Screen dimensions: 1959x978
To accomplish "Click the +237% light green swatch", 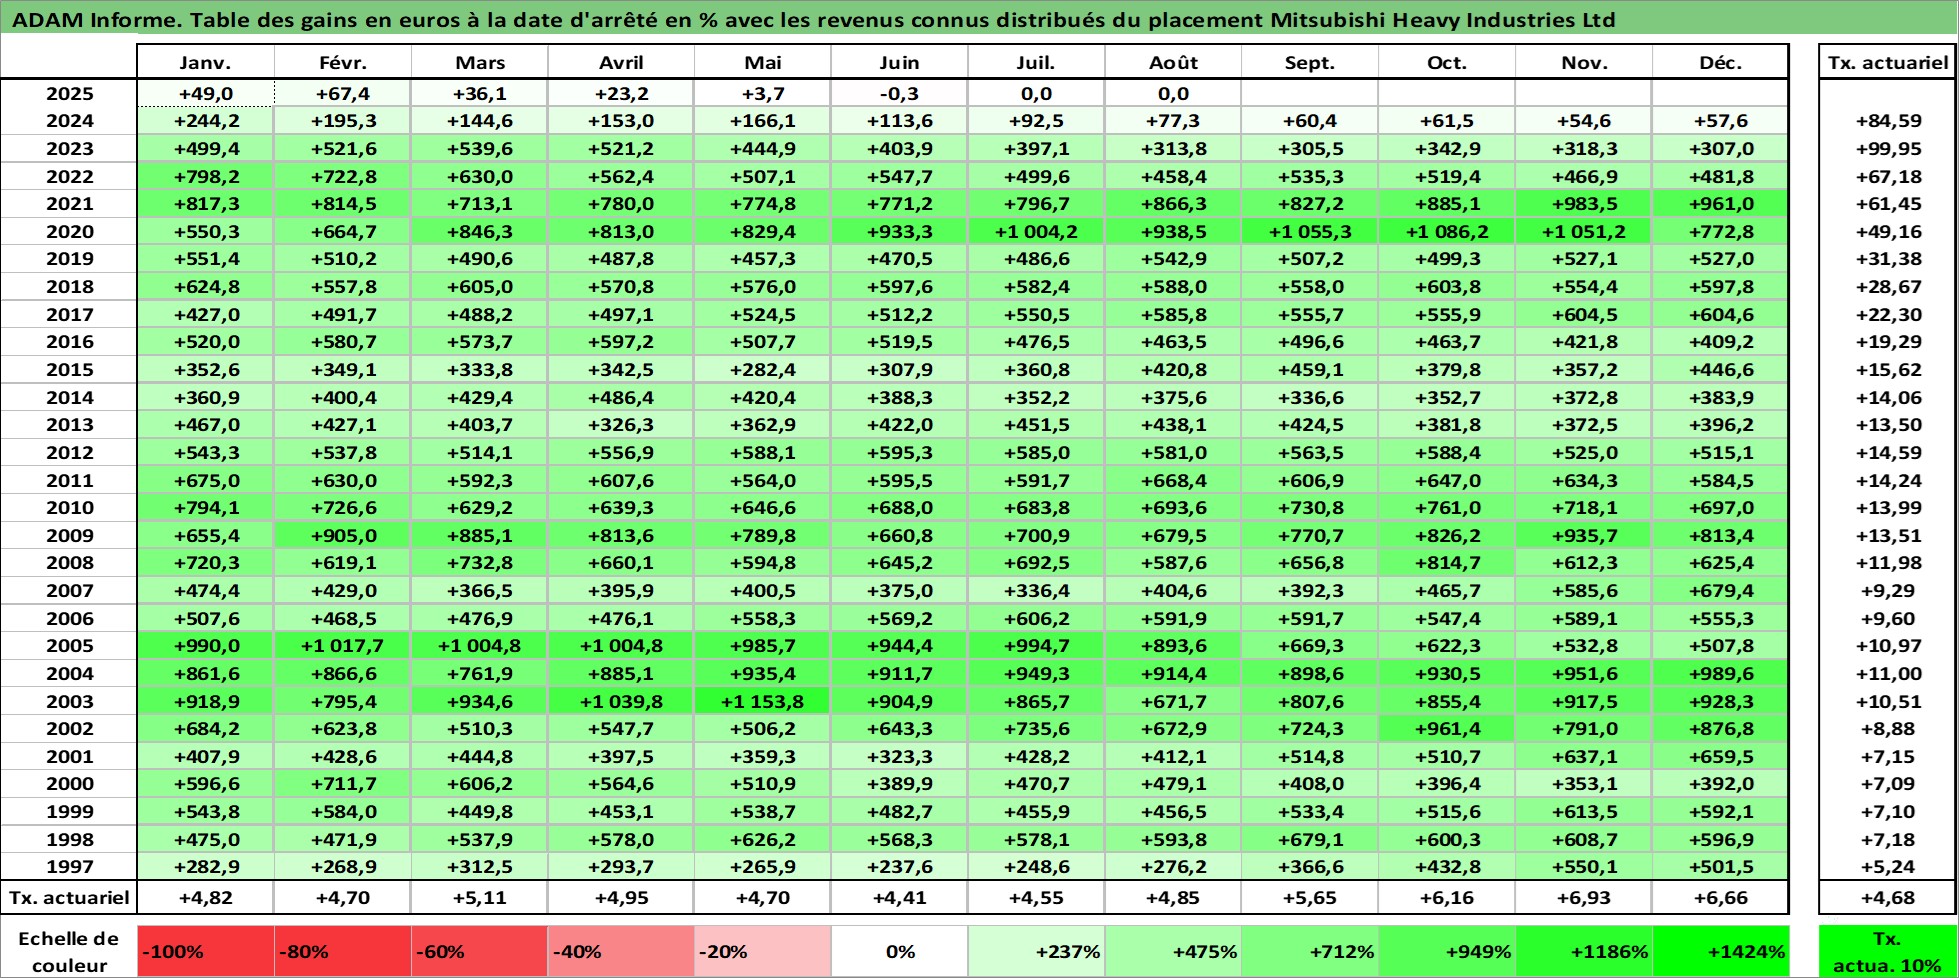I will coord(1036,952).
